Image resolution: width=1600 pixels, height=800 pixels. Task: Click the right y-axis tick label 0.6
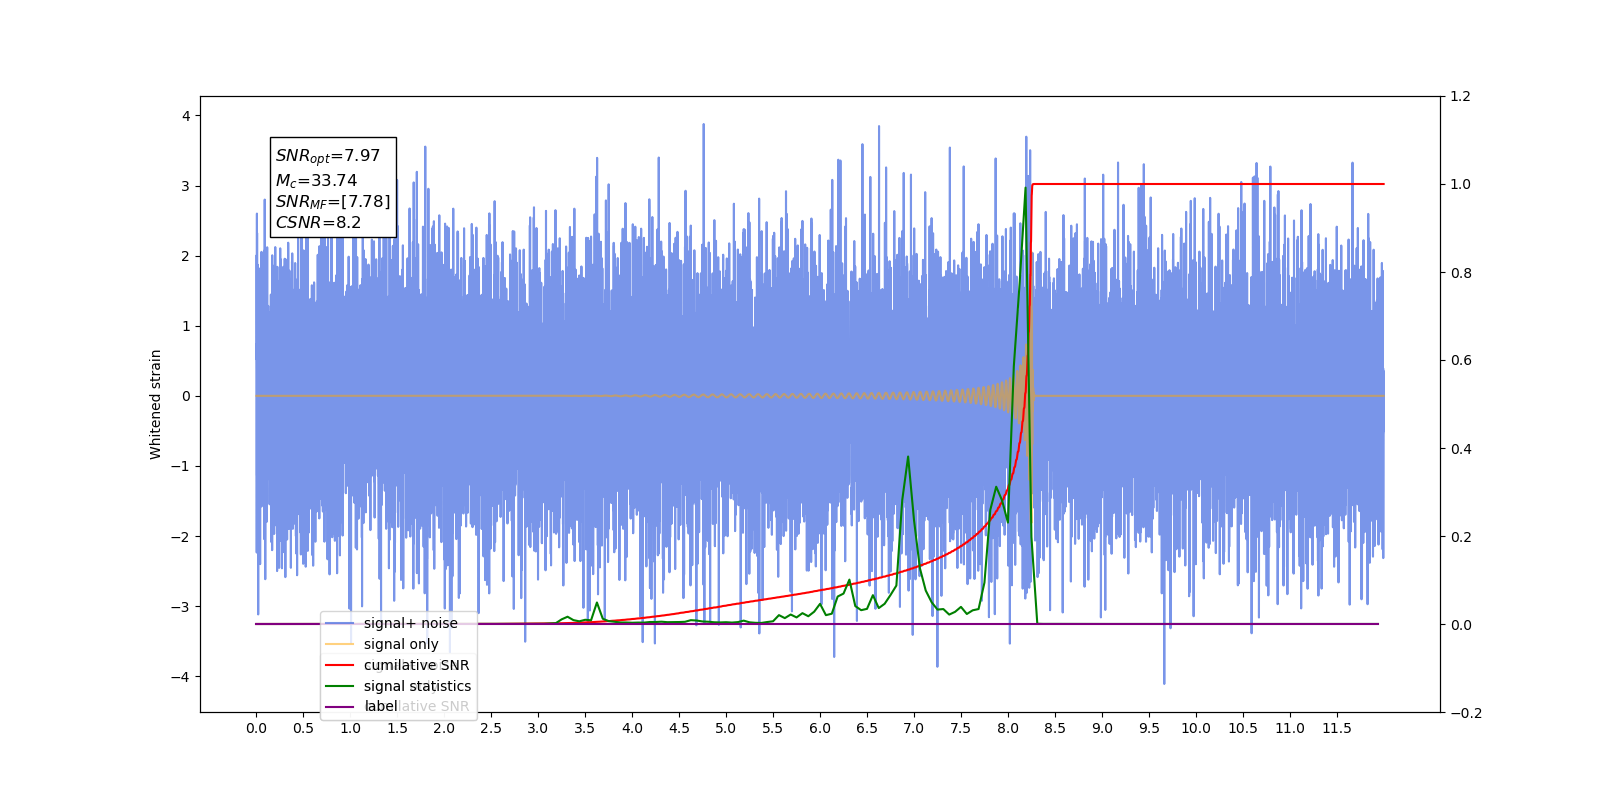pyautogui.click(x=1460, y=361)
